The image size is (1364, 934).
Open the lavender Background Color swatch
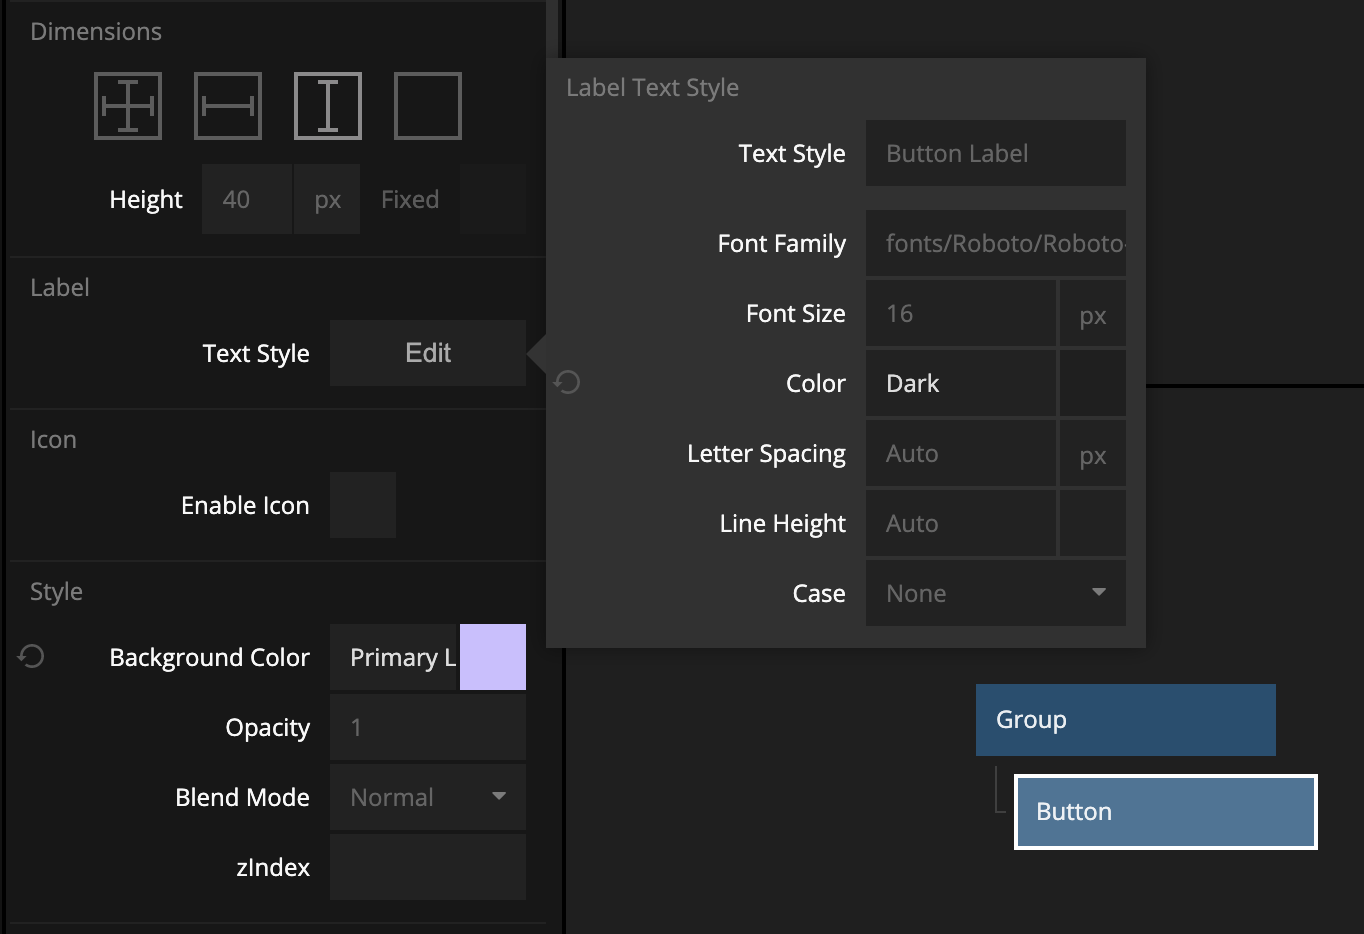[x=493, y=657]
